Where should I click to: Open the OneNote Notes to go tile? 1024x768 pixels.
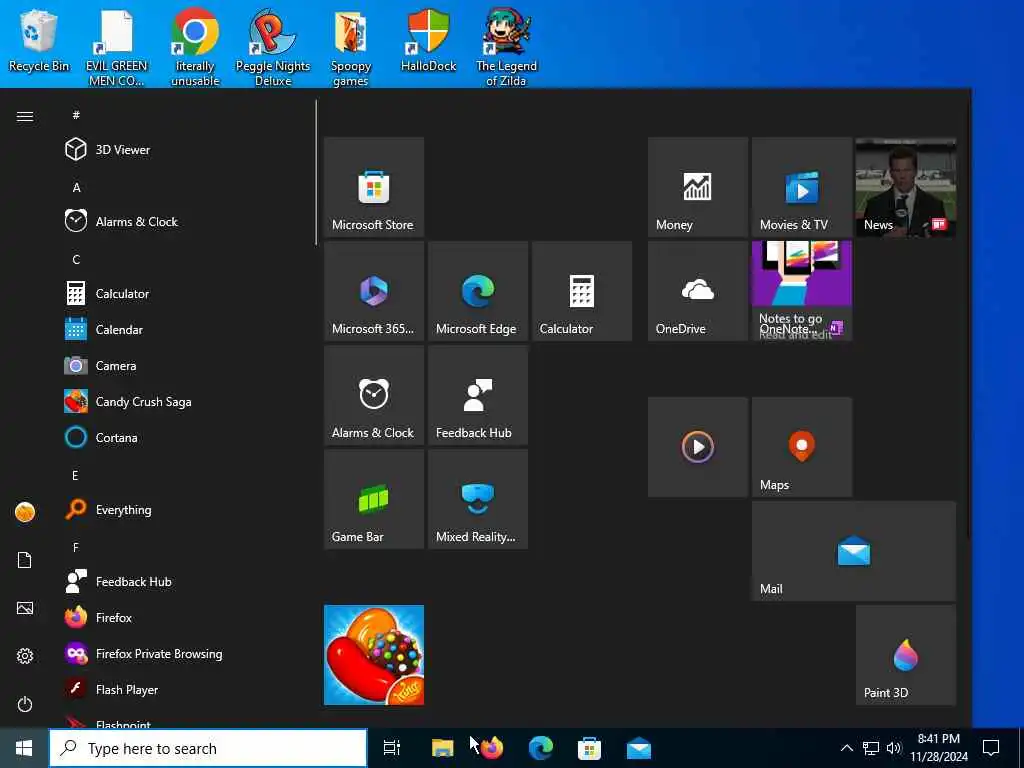click(801, 291)
